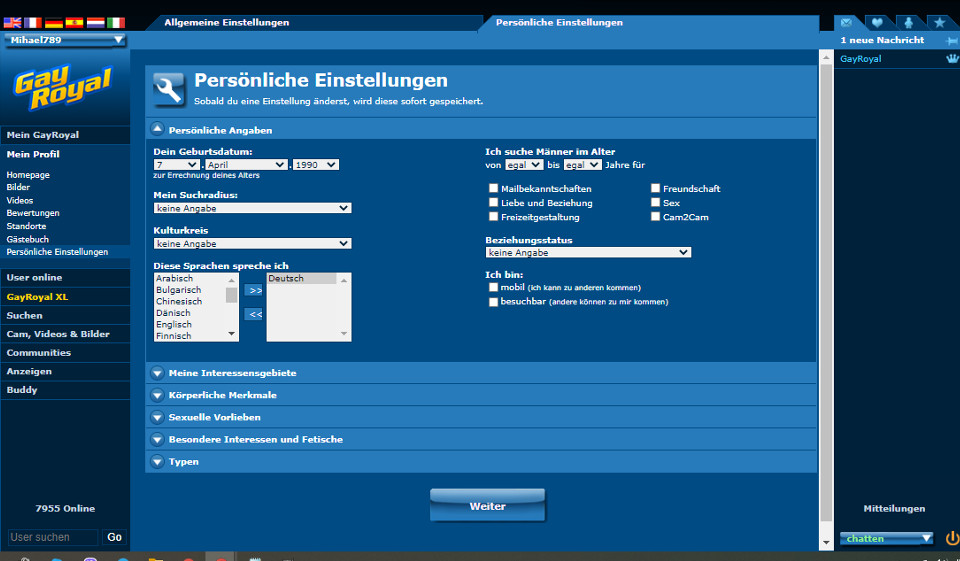Select the Spanish flag icon

coord(74,22)
